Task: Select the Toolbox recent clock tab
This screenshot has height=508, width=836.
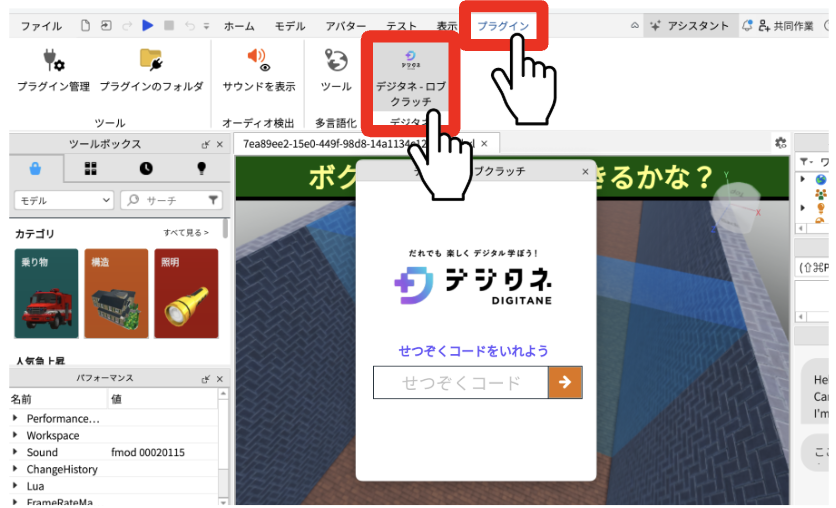Action: 146,168
